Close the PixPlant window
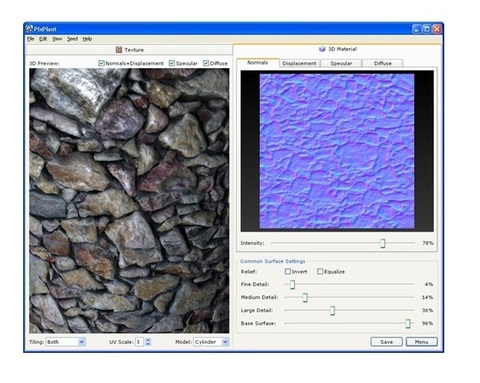The height and width of the screenshot is (383, 480). [x=437, y=29]
